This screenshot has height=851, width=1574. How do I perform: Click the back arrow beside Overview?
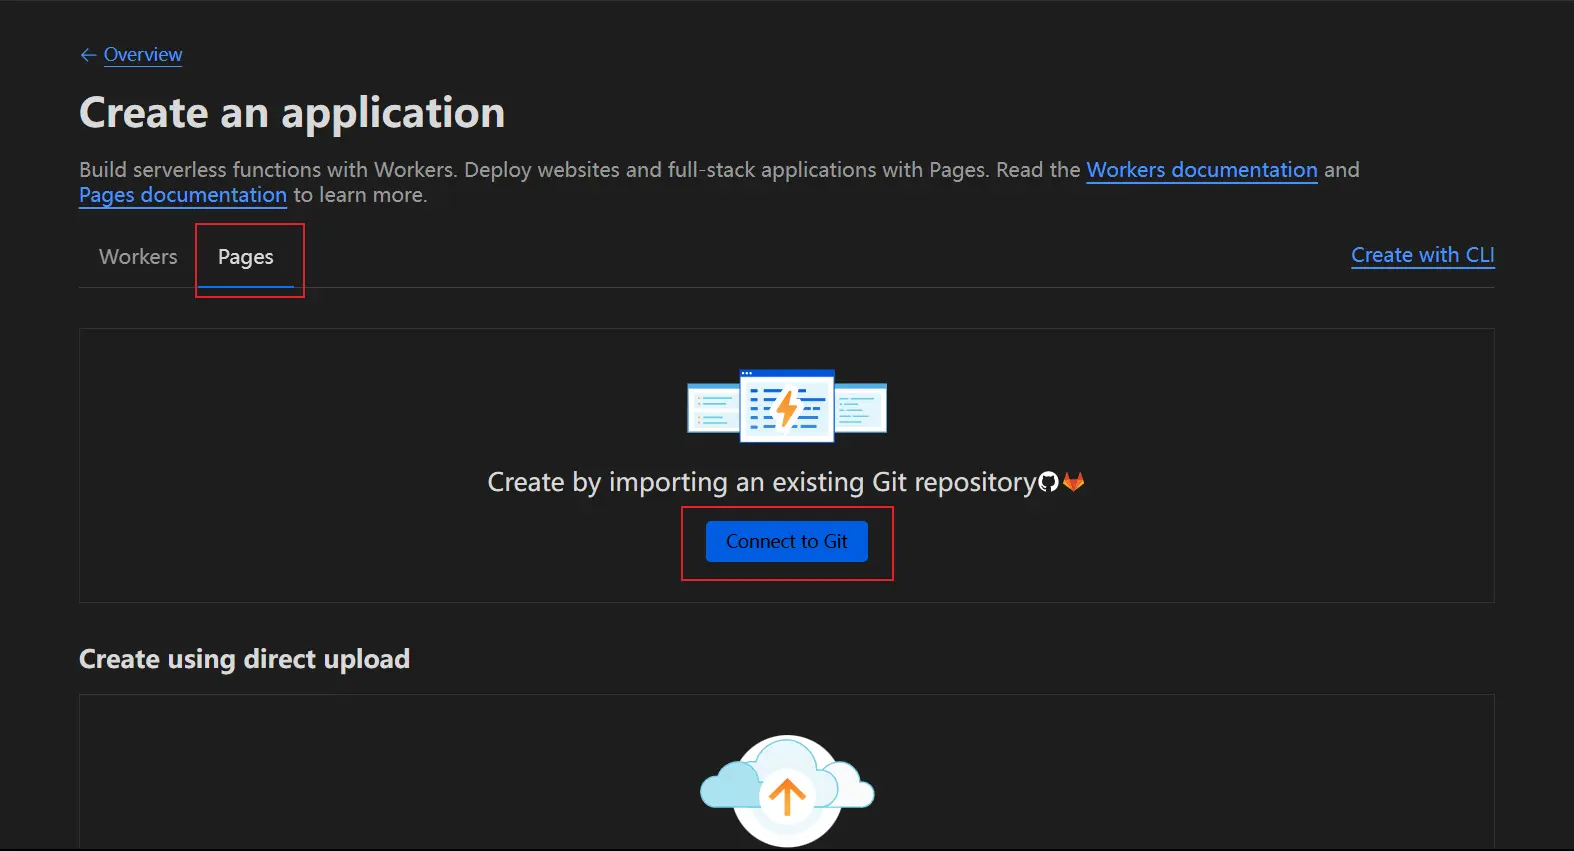coord(88,55)
